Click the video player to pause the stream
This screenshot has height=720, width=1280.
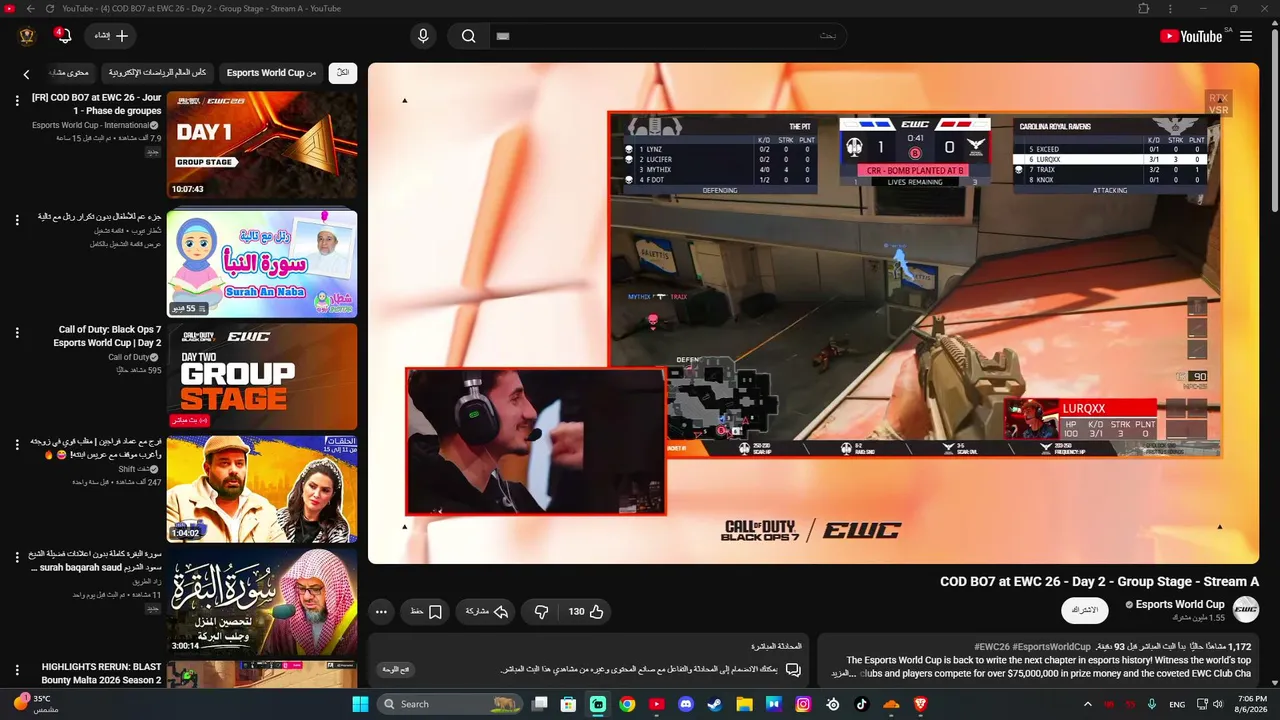(813, 313)
